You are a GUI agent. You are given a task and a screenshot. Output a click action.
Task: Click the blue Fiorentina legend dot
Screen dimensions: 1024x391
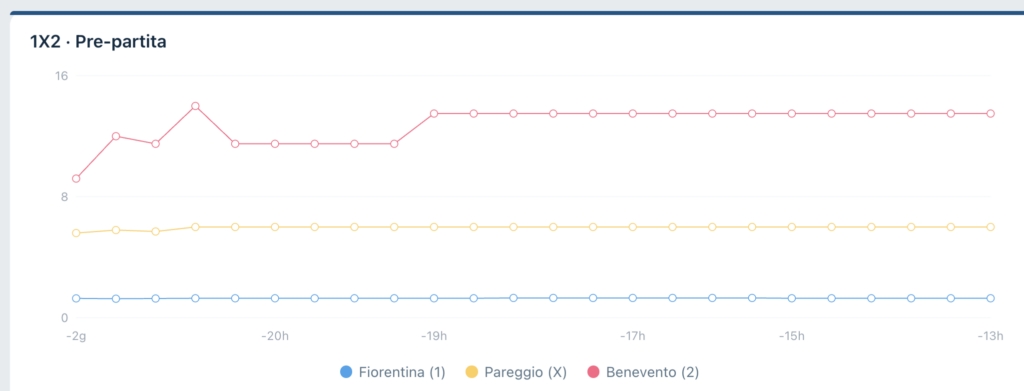tap(346, 373)
